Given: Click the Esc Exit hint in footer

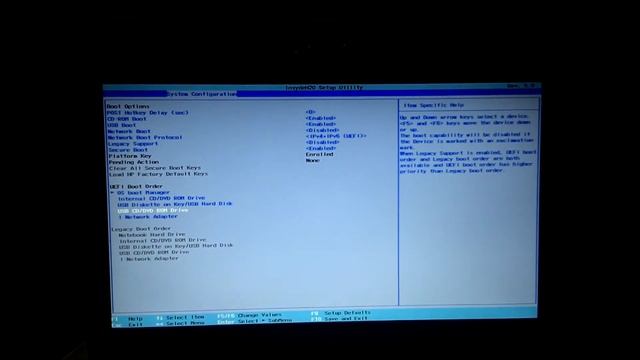Looking at the screenshot, I should tap(128, 325).
